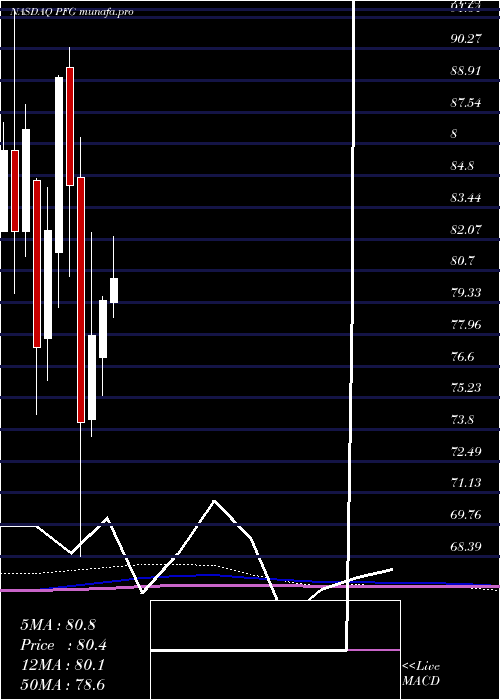
Task: Select the 71.13 price axis label
Action: point(466,483)
